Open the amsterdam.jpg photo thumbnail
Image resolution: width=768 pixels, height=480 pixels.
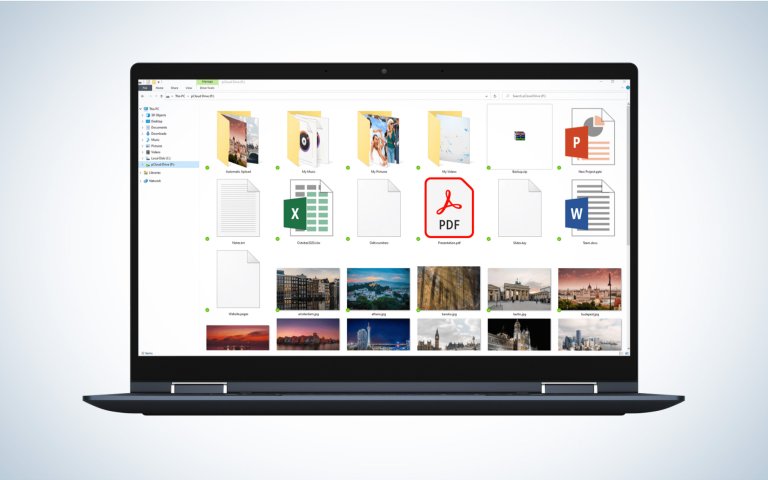point(308,288)
